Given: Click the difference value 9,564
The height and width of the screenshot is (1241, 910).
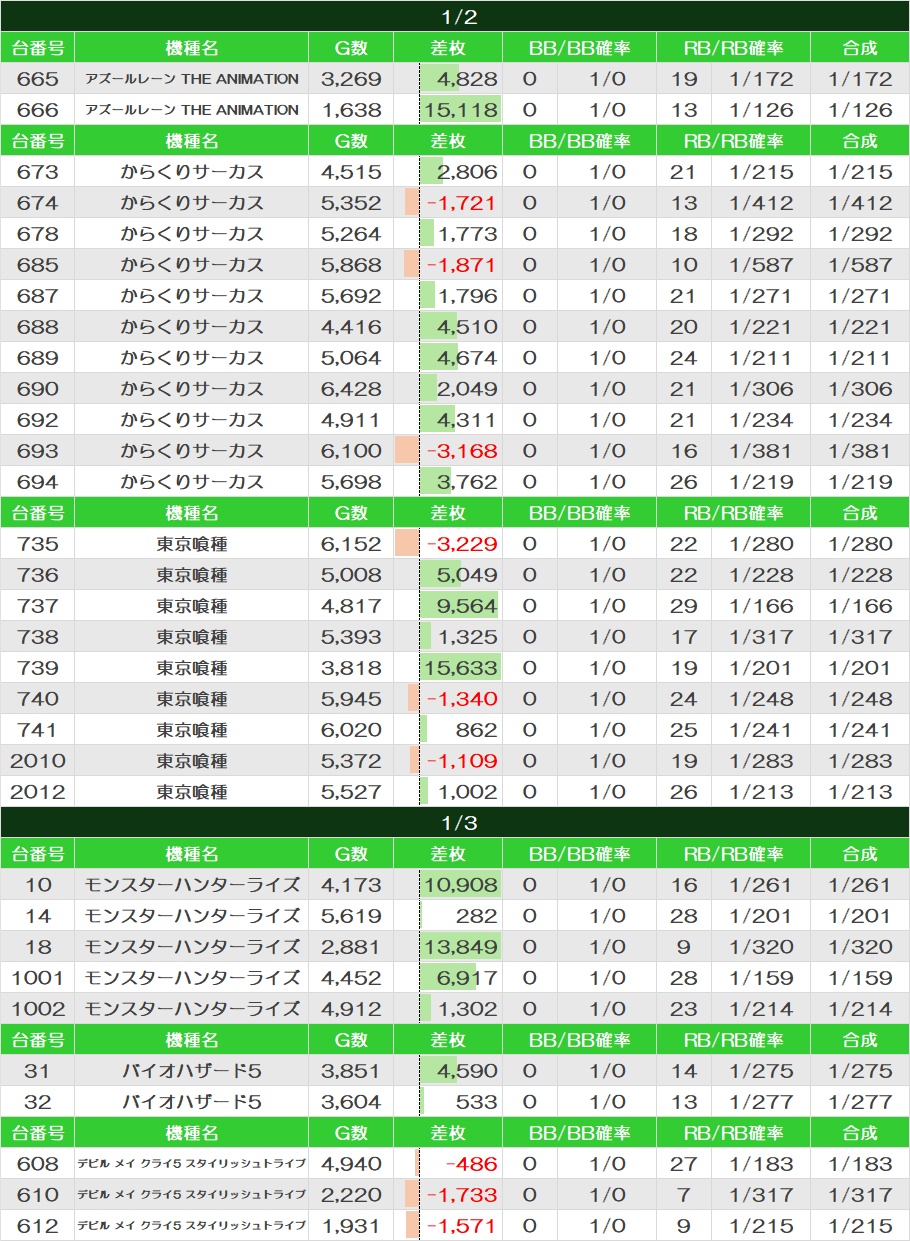Looking at the screenshot, I should tap(467, 606).
